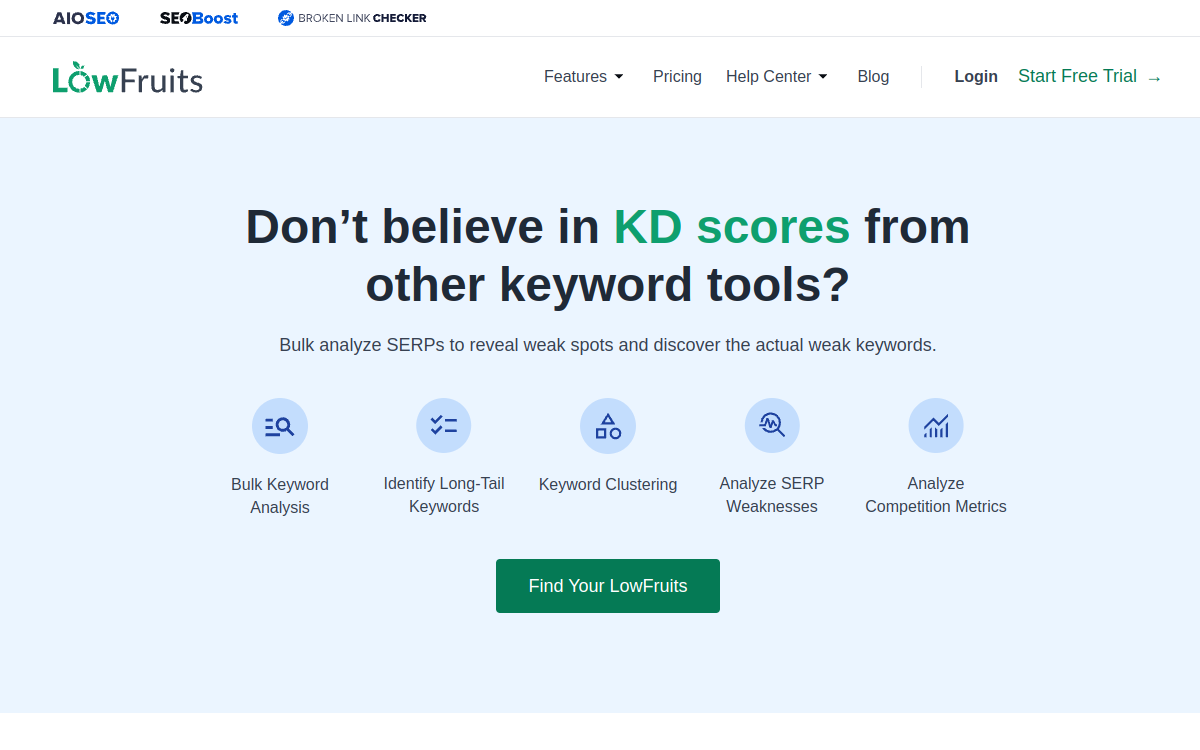Click the Keyword Clustering label

pos(608,485)
